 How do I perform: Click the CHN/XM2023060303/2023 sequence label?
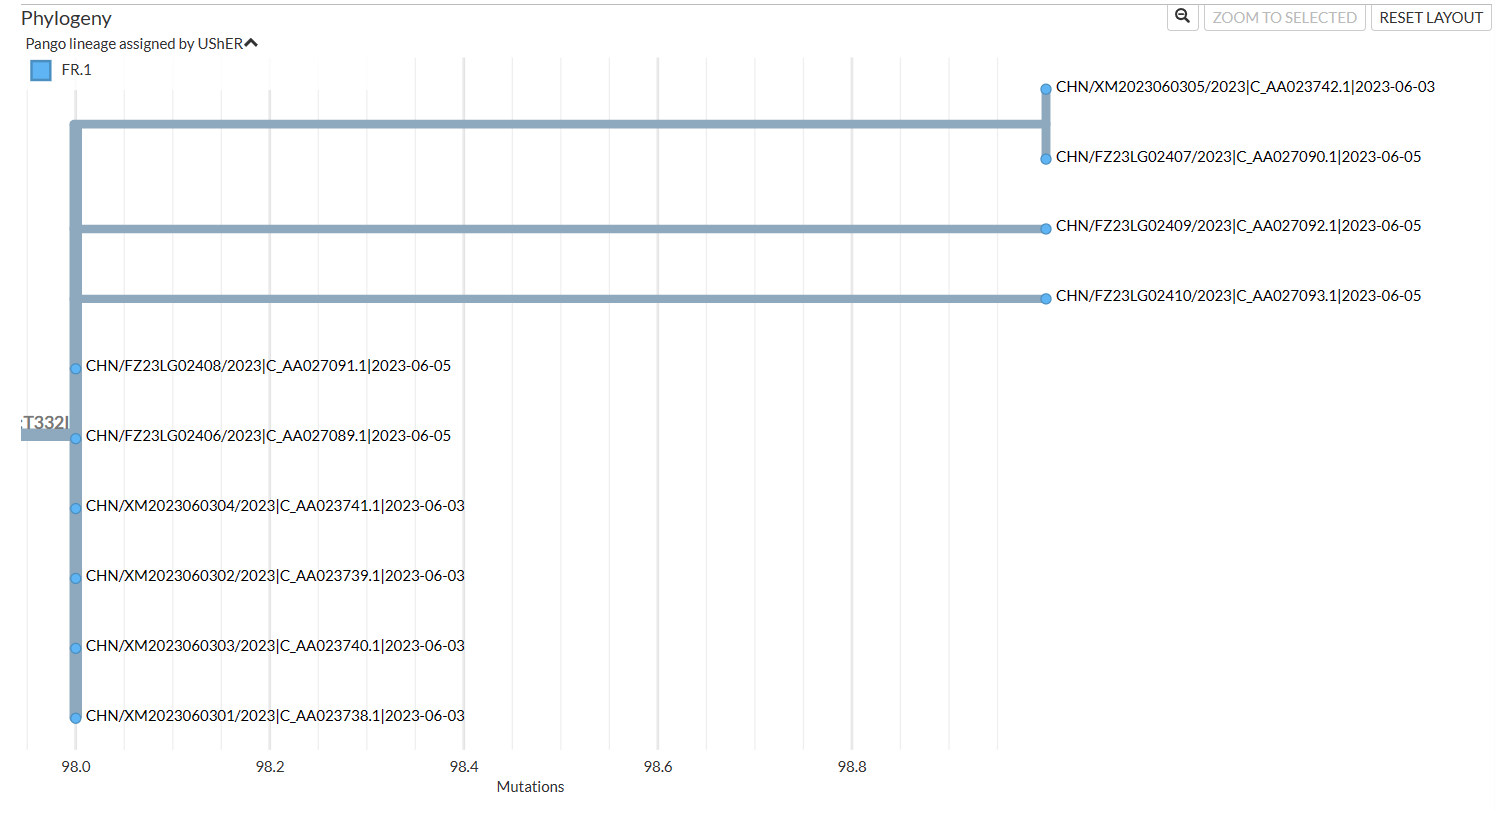pyautogui.click(x=275, y=645)
